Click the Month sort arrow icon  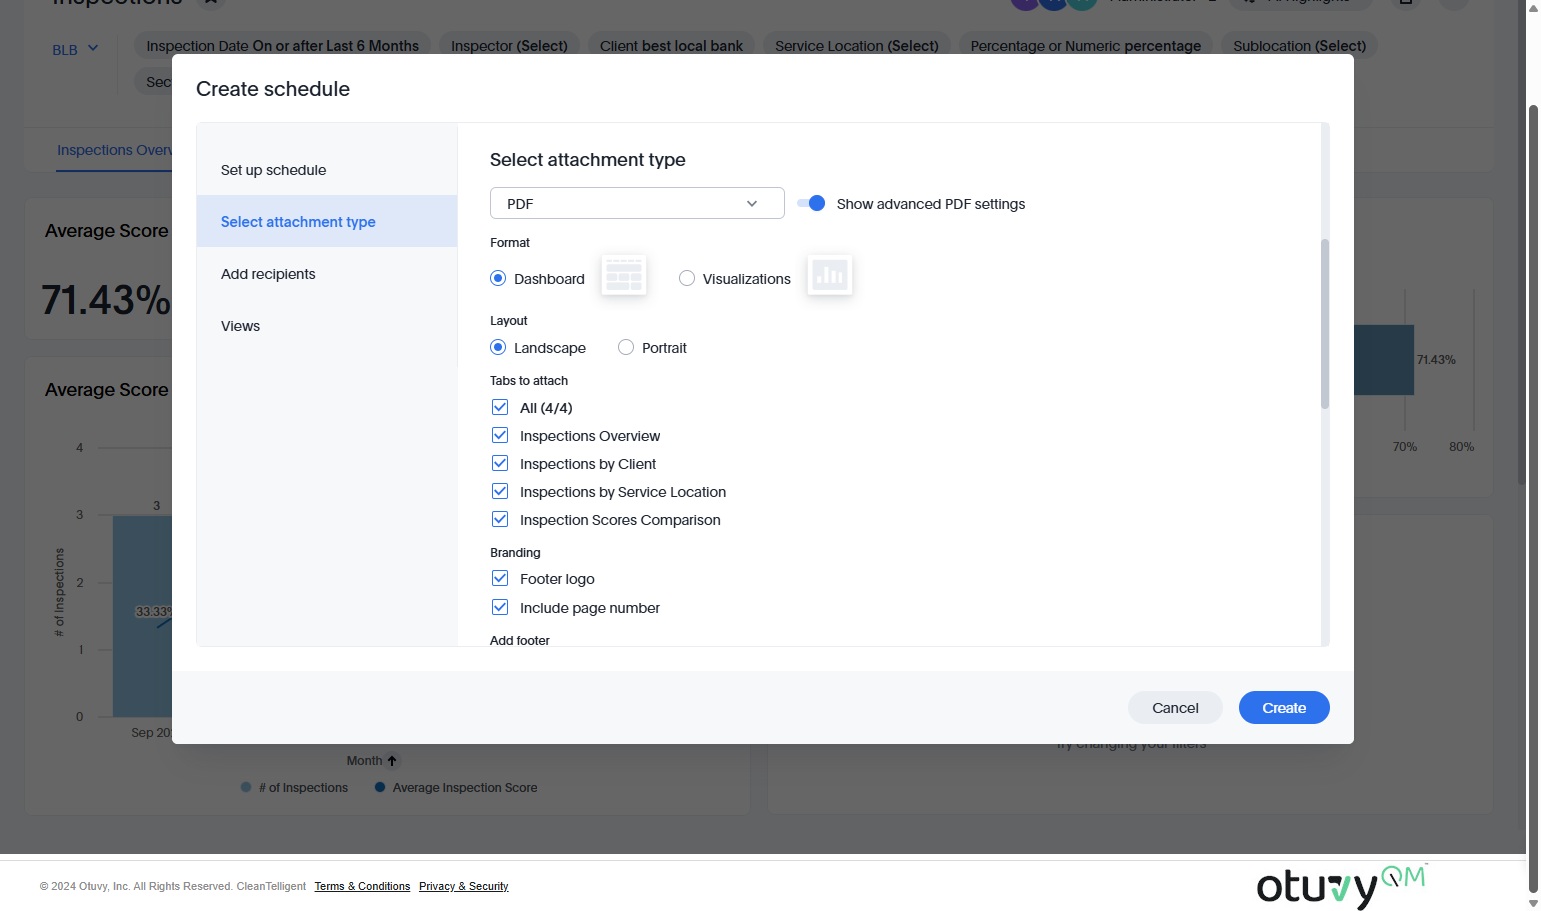(392, 761)
